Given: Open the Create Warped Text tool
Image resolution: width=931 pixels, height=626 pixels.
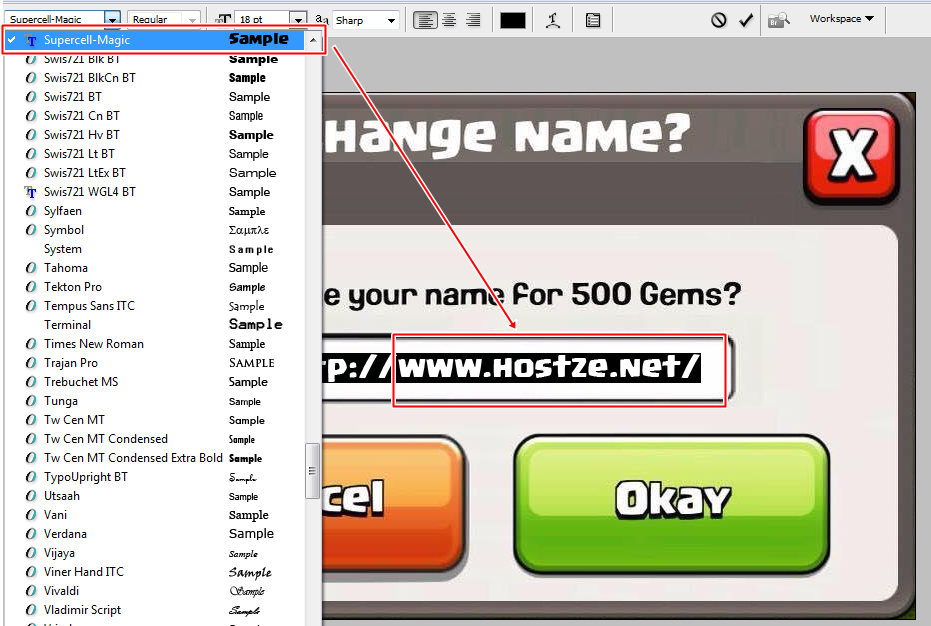Looking at the screenshot, I should click(554, 19).
